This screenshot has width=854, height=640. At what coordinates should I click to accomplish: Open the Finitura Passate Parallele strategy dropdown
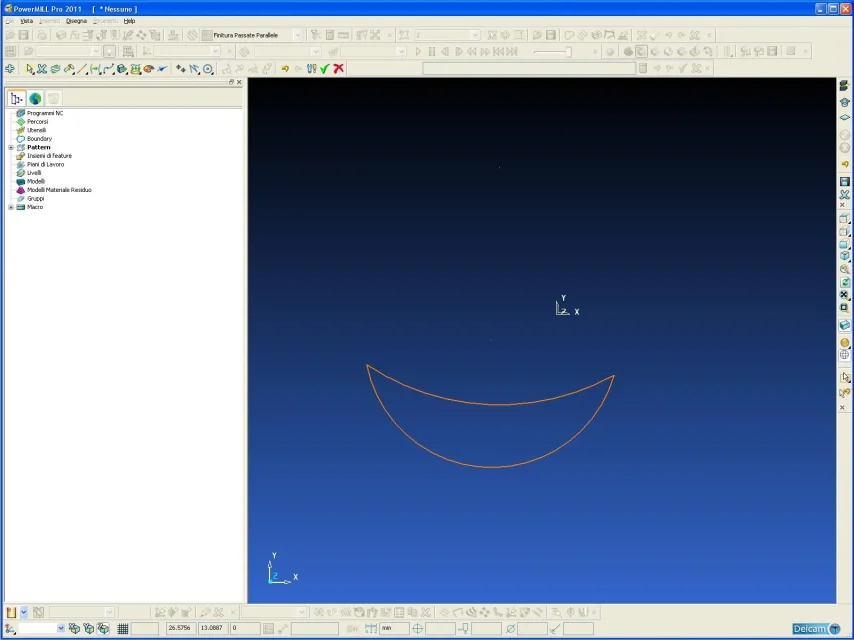click(297, 35)
